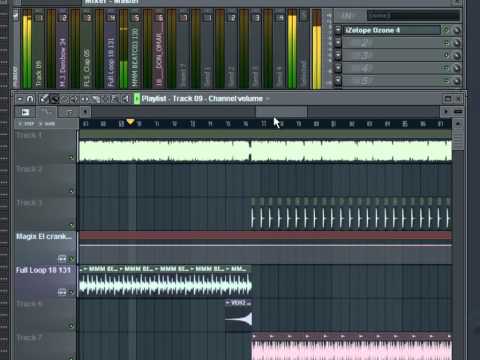The image size is (480, 360).
Task: Open dropdown arrow after Channel volume title
Action: point(268,99)
